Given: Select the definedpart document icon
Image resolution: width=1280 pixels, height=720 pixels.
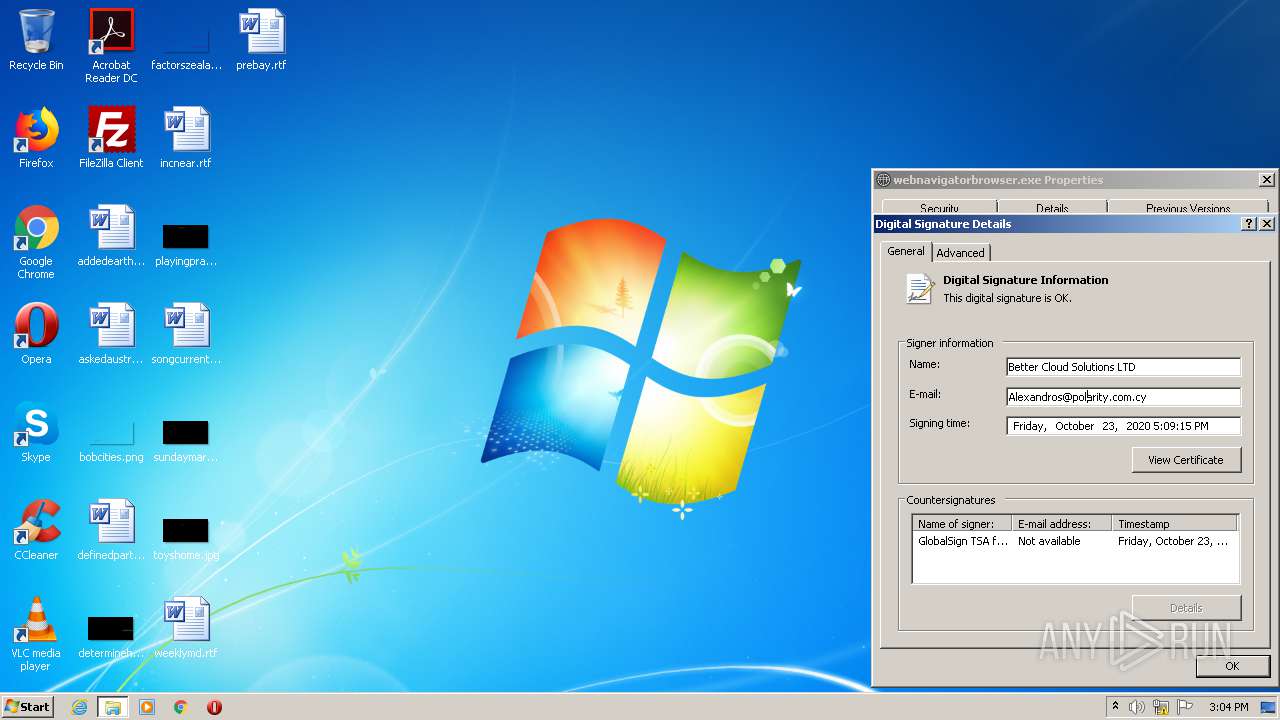Looking at the screenshot, I should 111,530.
